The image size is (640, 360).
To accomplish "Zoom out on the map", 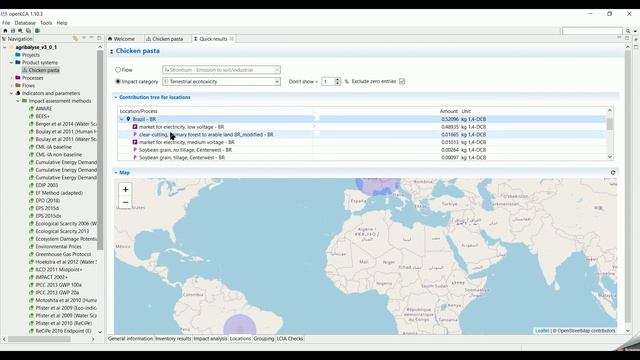I will [125, 202].
